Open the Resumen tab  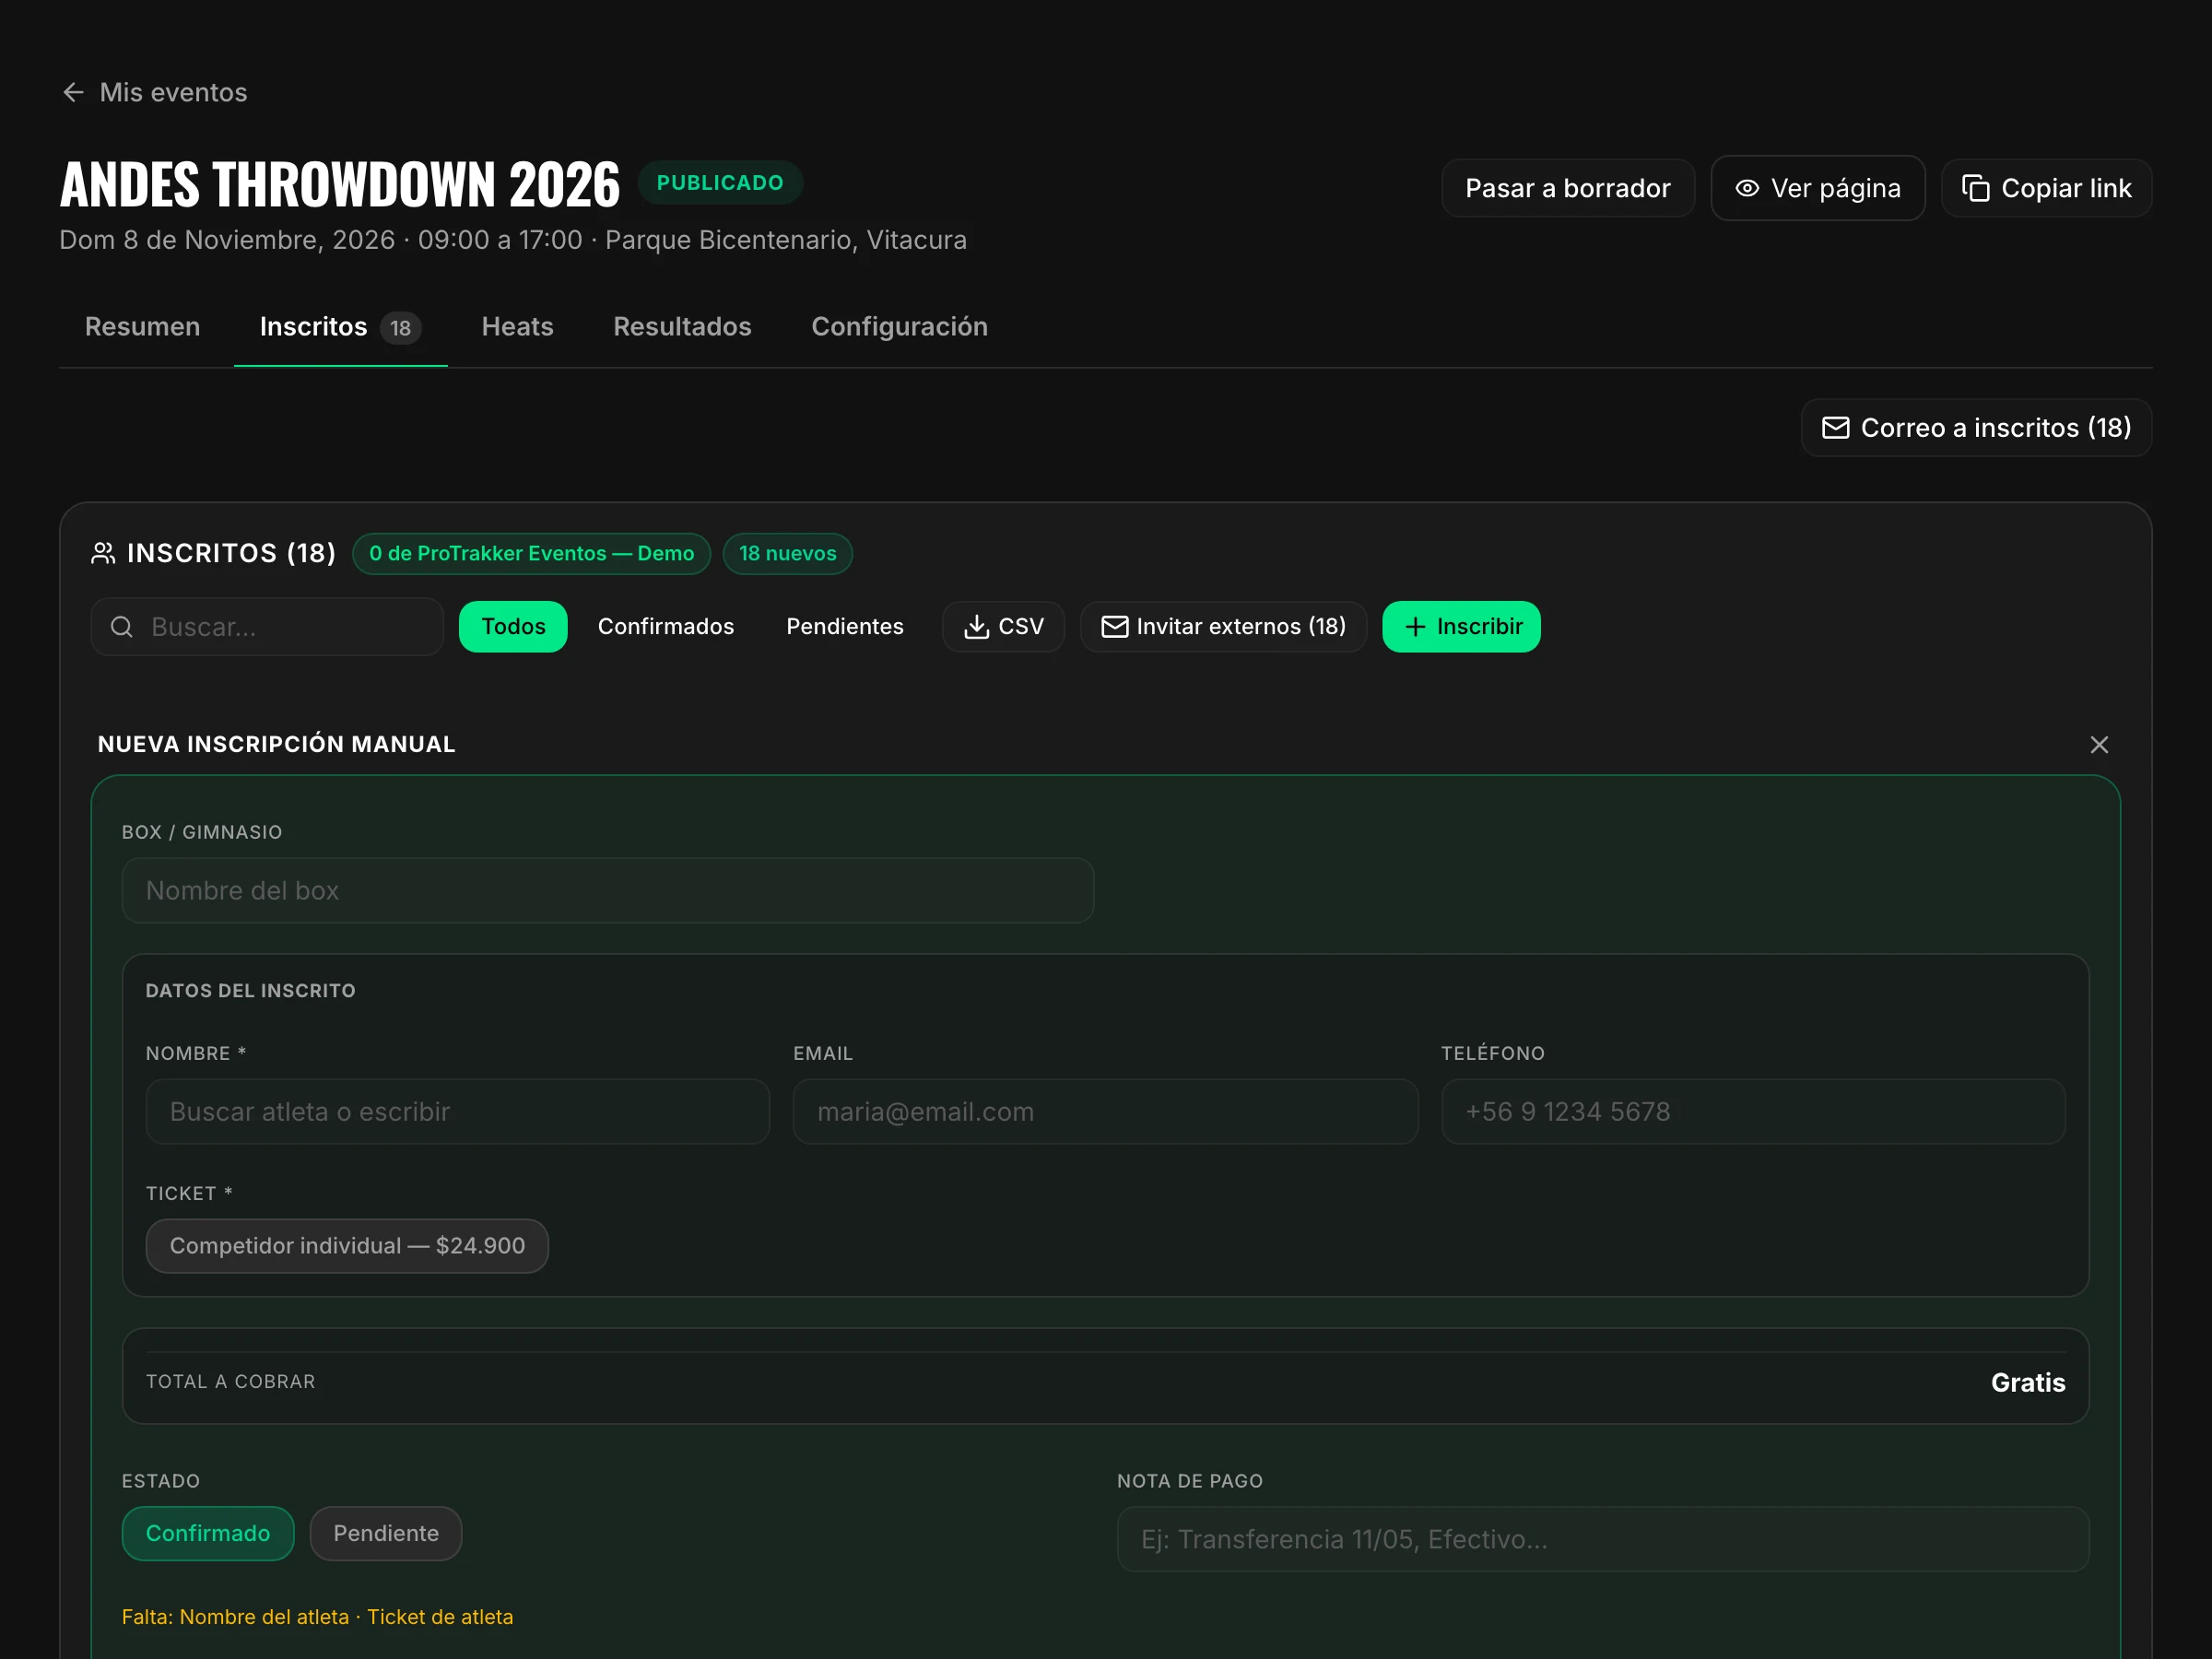tap(142, 327)
